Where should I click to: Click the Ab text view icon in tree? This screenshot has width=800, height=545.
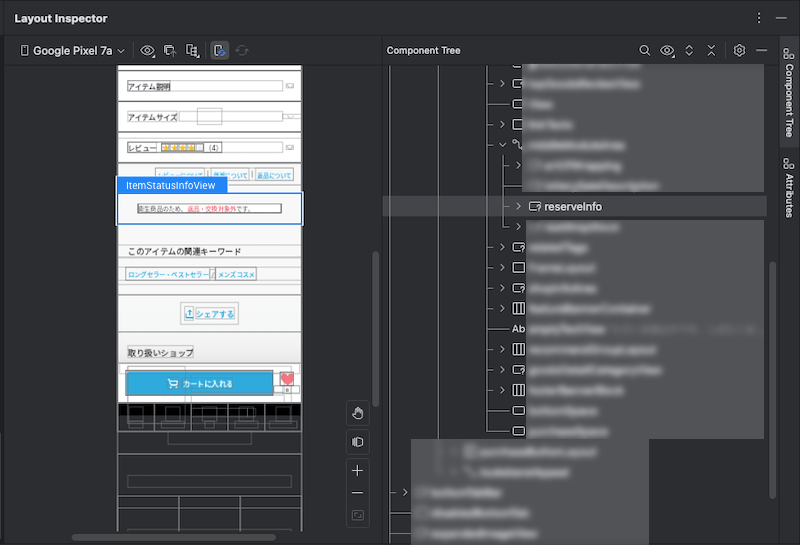(518, 329)
